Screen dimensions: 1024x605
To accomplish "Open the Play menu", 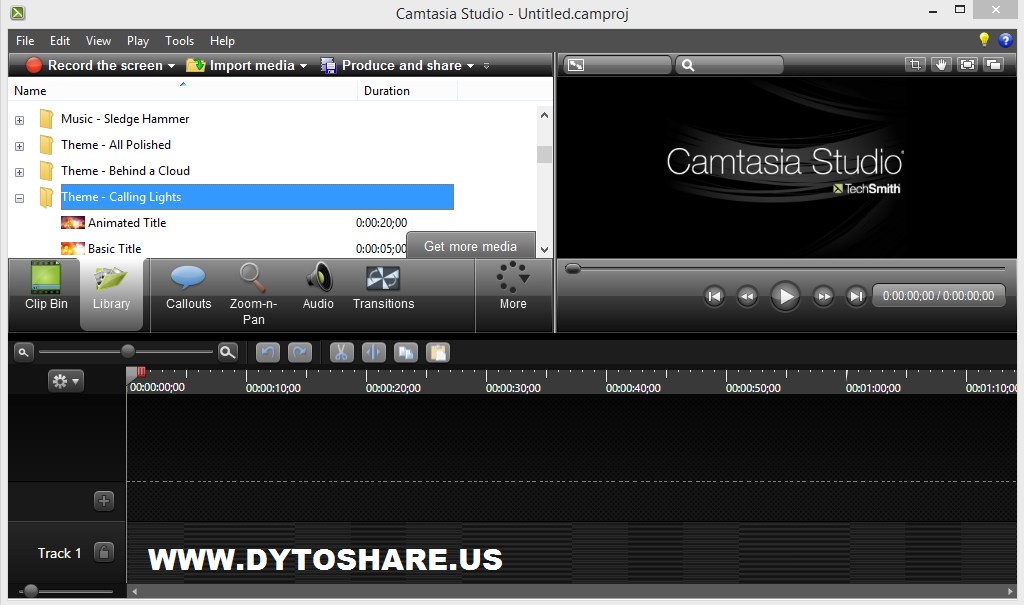I will [x=138, y=41].
